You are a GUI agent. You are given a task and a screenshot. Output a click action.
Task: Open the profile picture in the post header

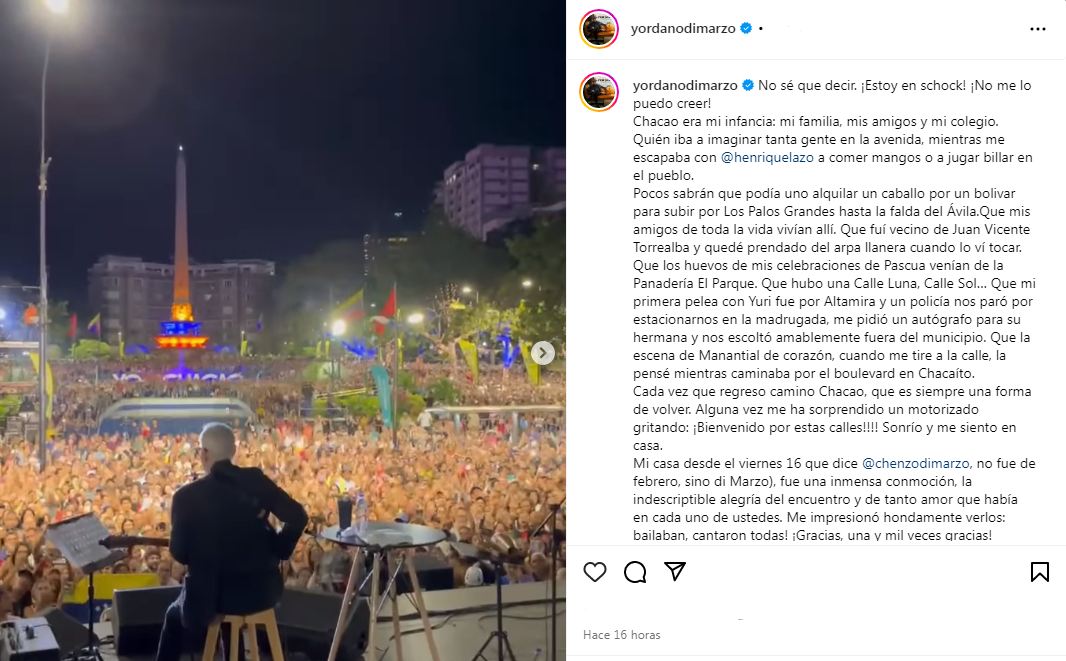[x=599, y=29]
